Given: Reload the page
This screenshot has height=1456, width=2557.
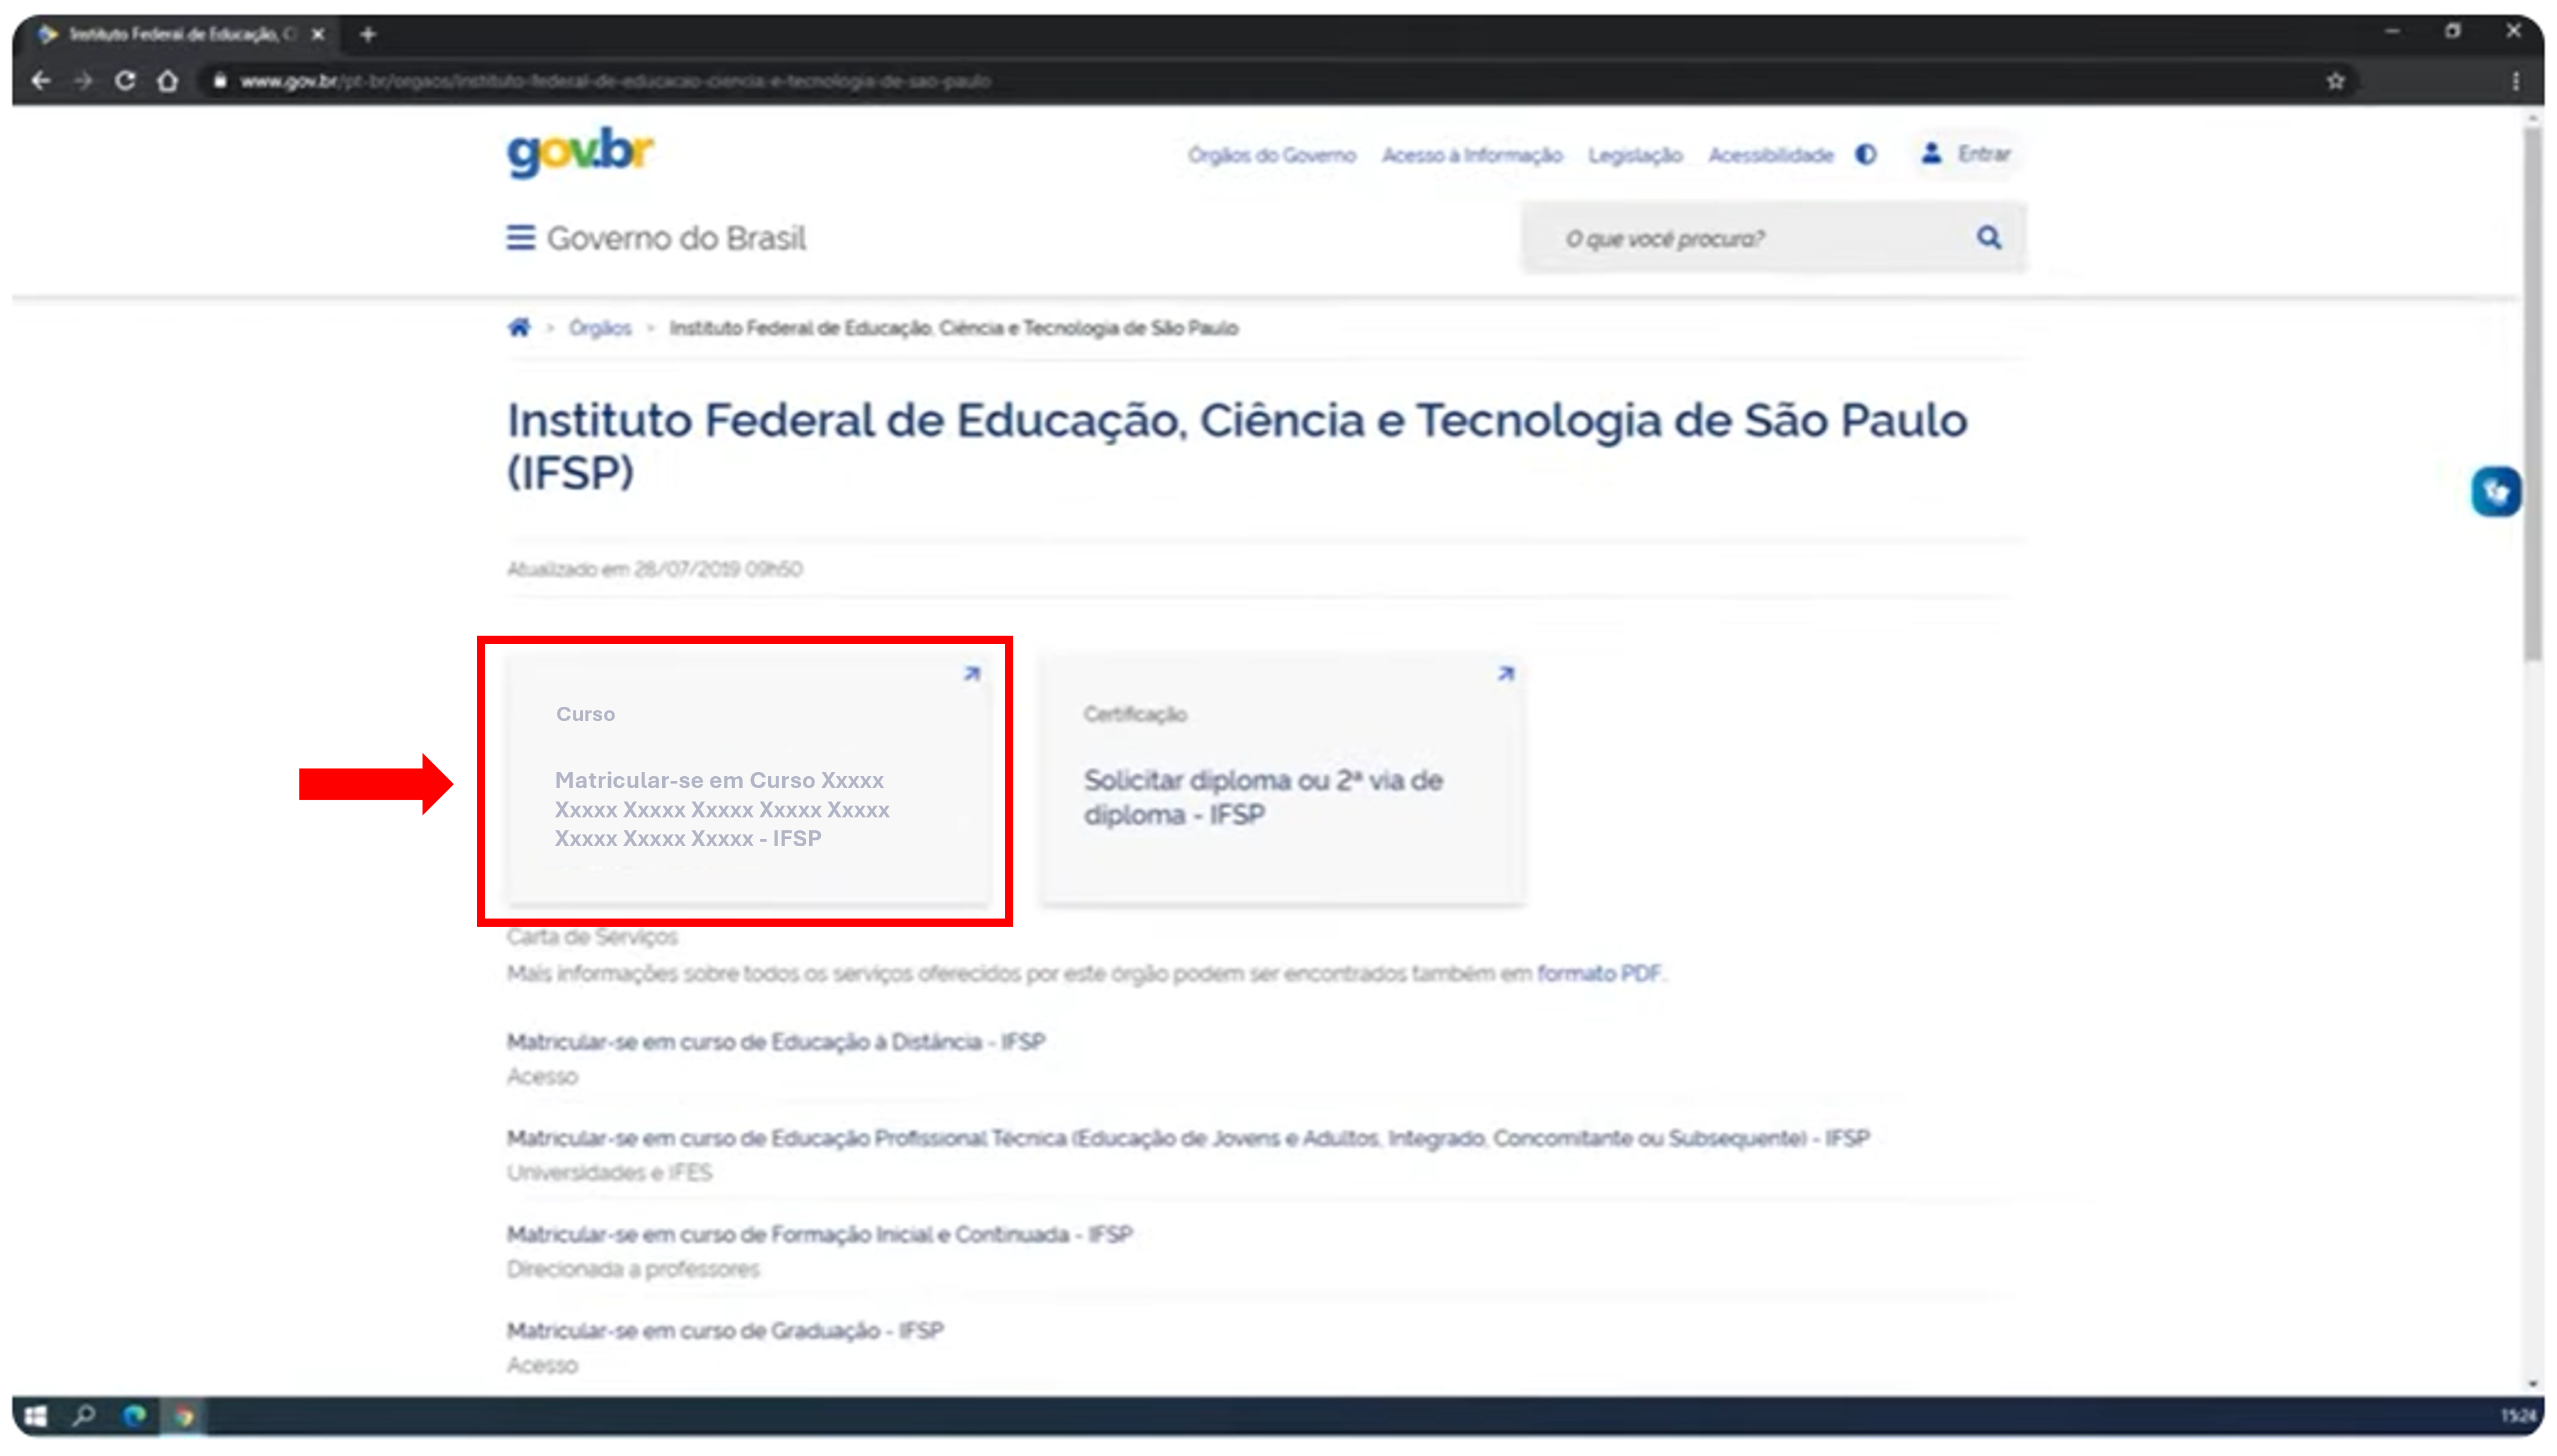Looking at the screenshot, I should pyautogui.click(x=125, y=81).
